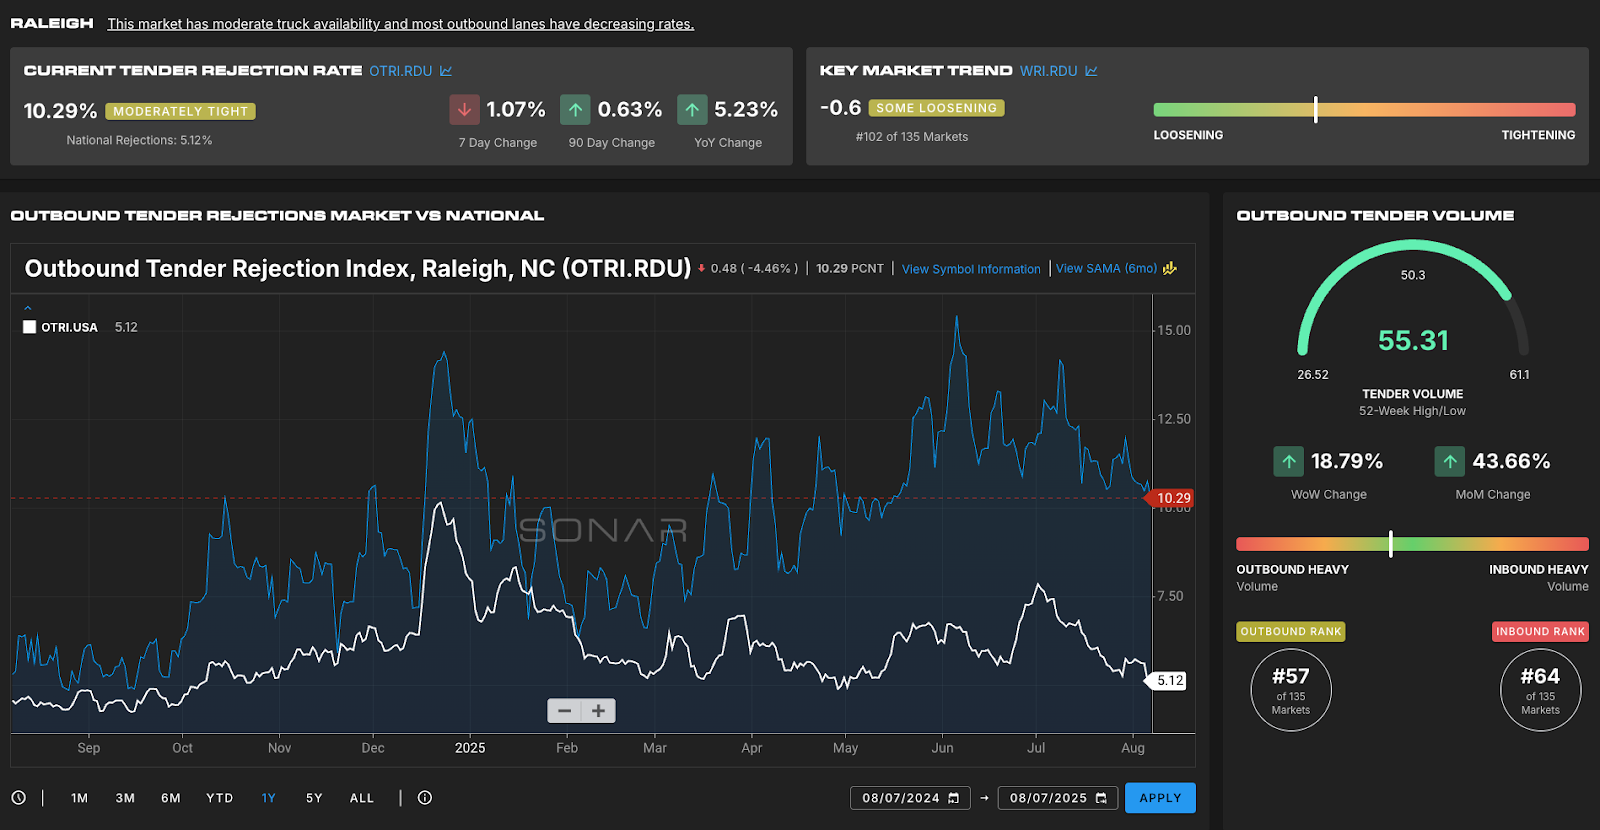This screenshot has height=830, width=1600.
Task: Open the info icon after ALL range
Action: tap(425, 798)
